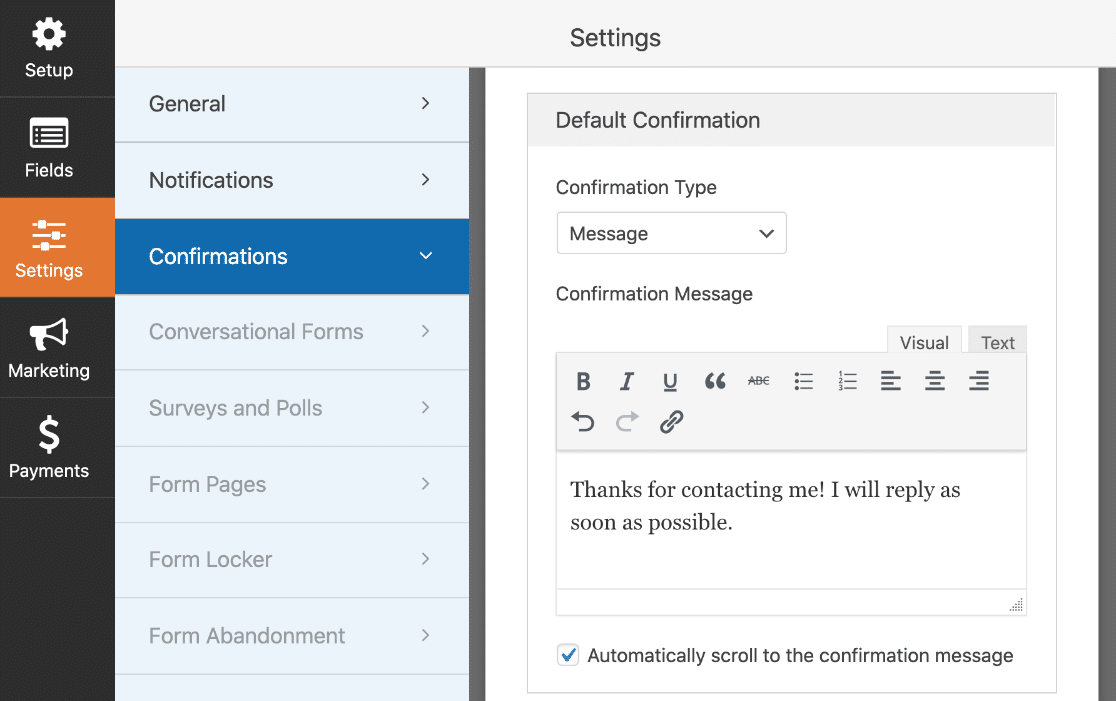This screenshot has height=701, width=1116.
Task: Open Form Pages section
Action: click(292, 485)
